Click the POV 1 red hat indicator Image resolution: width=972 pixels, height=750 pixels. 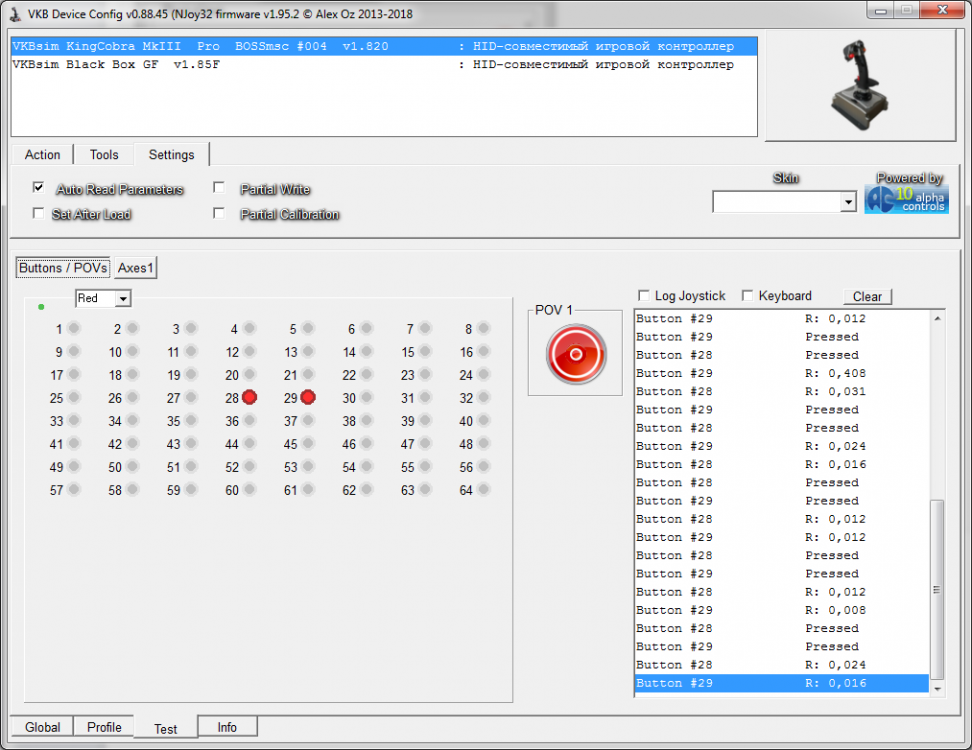point(575,354)
